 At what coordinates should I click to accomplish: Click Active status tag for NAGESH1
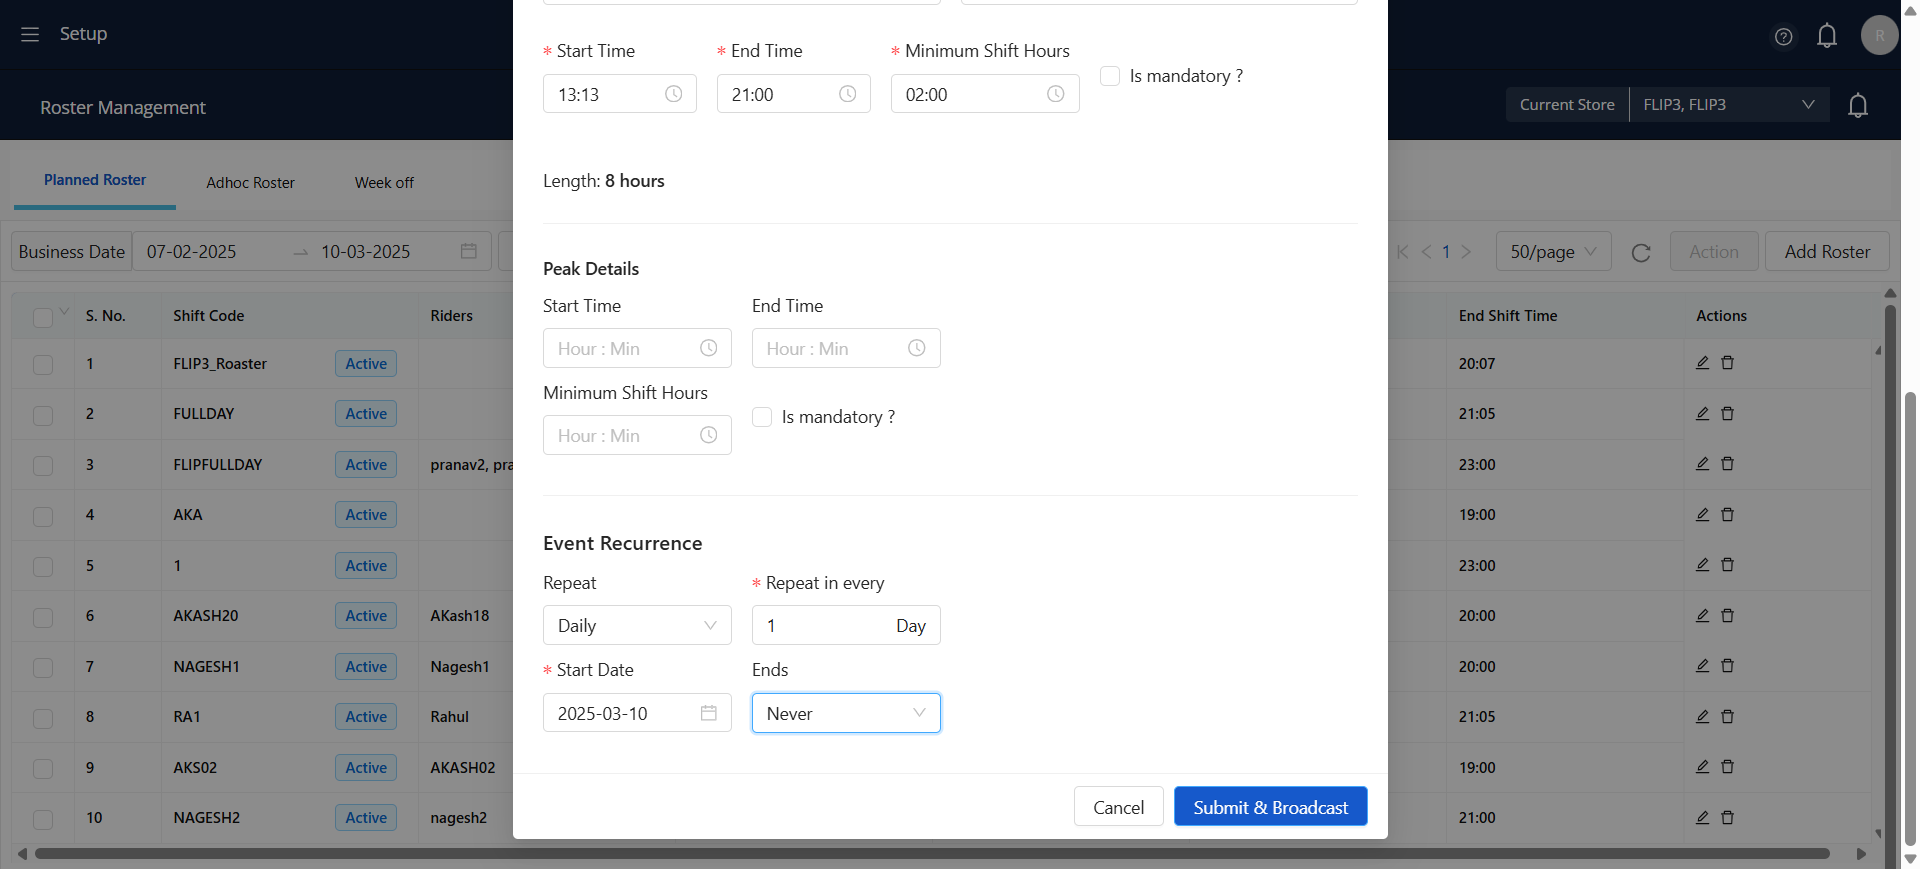tap(366, 666)
